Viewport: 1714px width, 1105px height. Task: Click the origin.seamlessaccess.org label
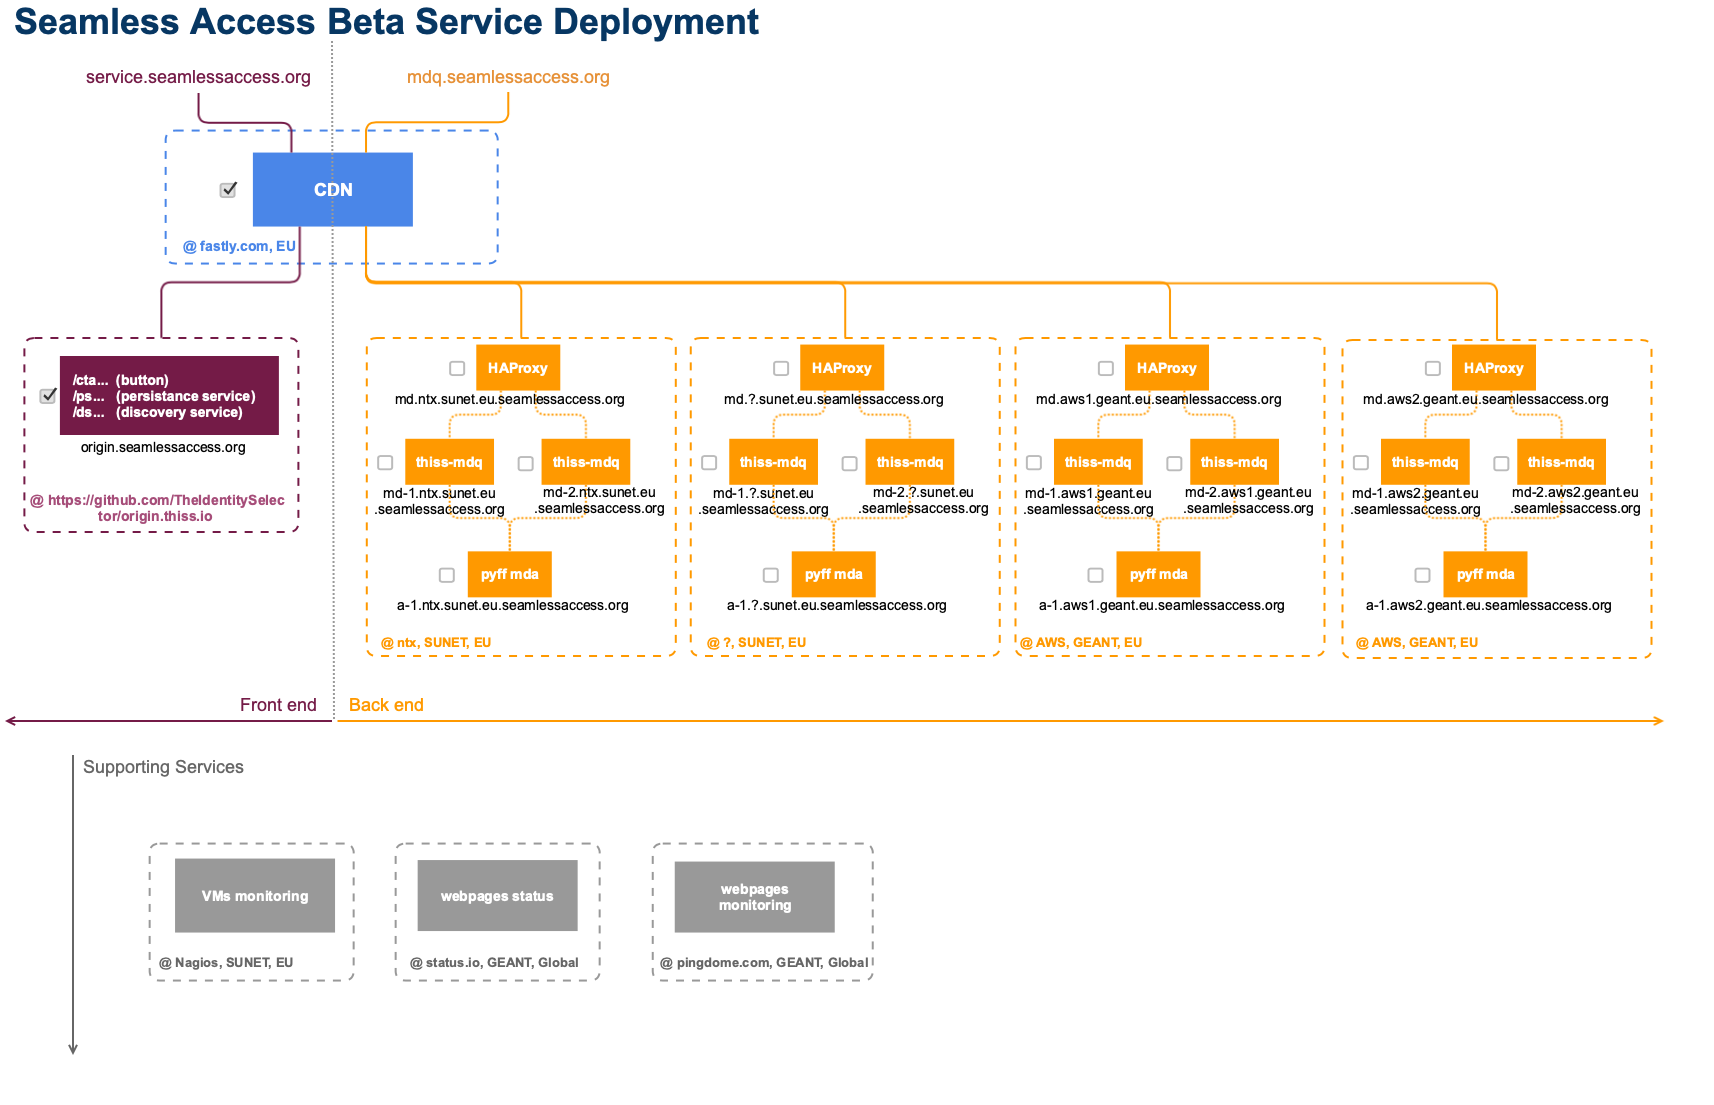(163, 447)
